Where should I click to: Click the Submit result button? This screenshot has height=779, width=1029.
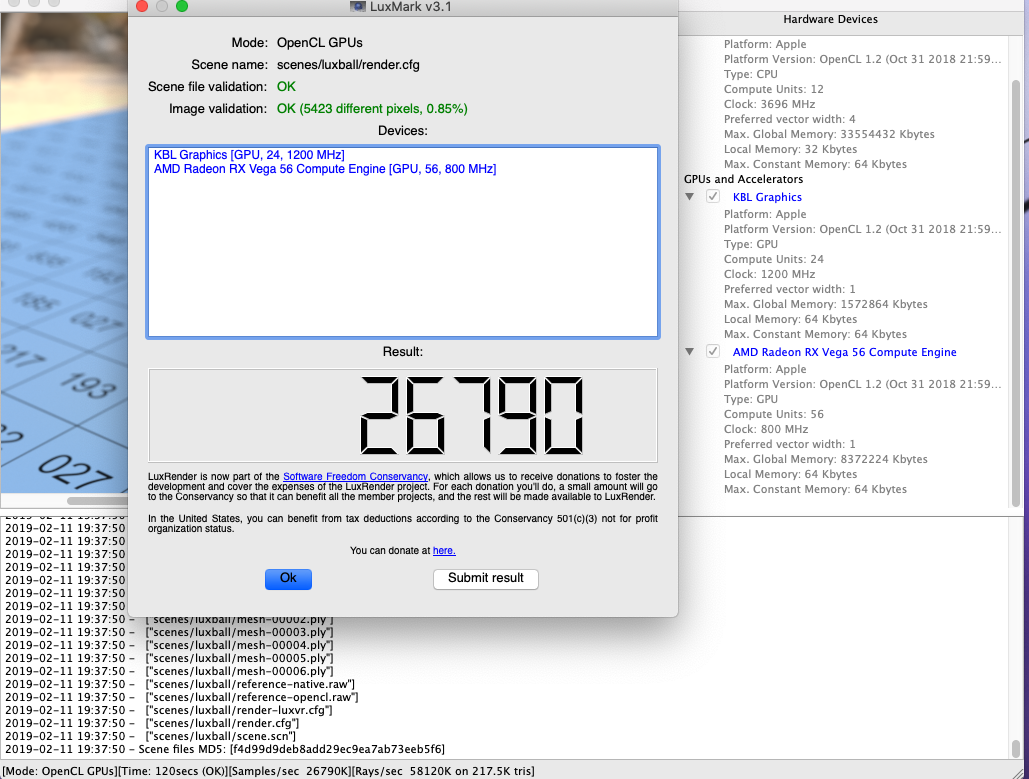tap(486, 579)
